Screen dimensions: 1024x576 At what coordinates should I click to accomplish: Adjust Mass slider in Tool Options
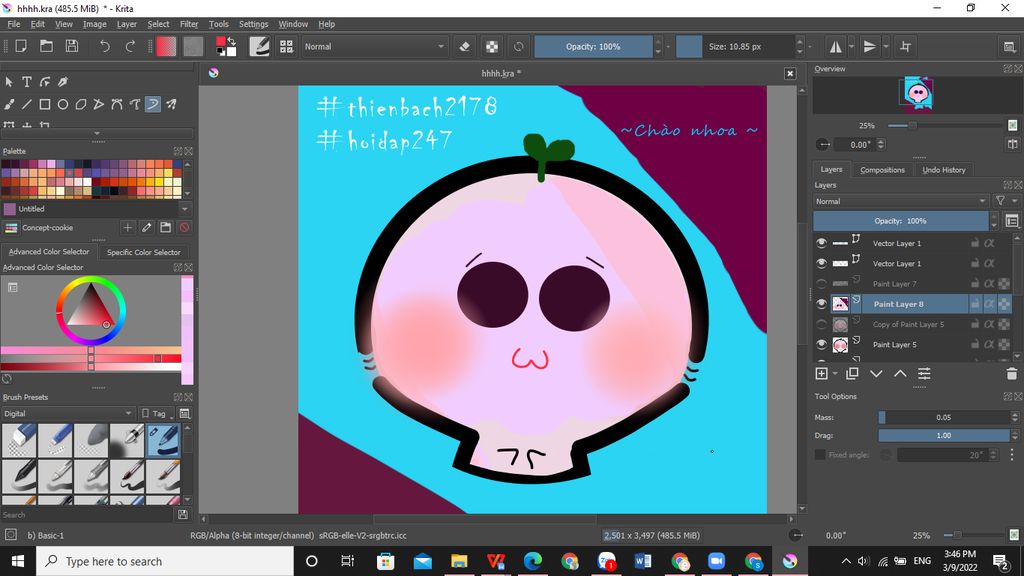[x=943, y=417]
